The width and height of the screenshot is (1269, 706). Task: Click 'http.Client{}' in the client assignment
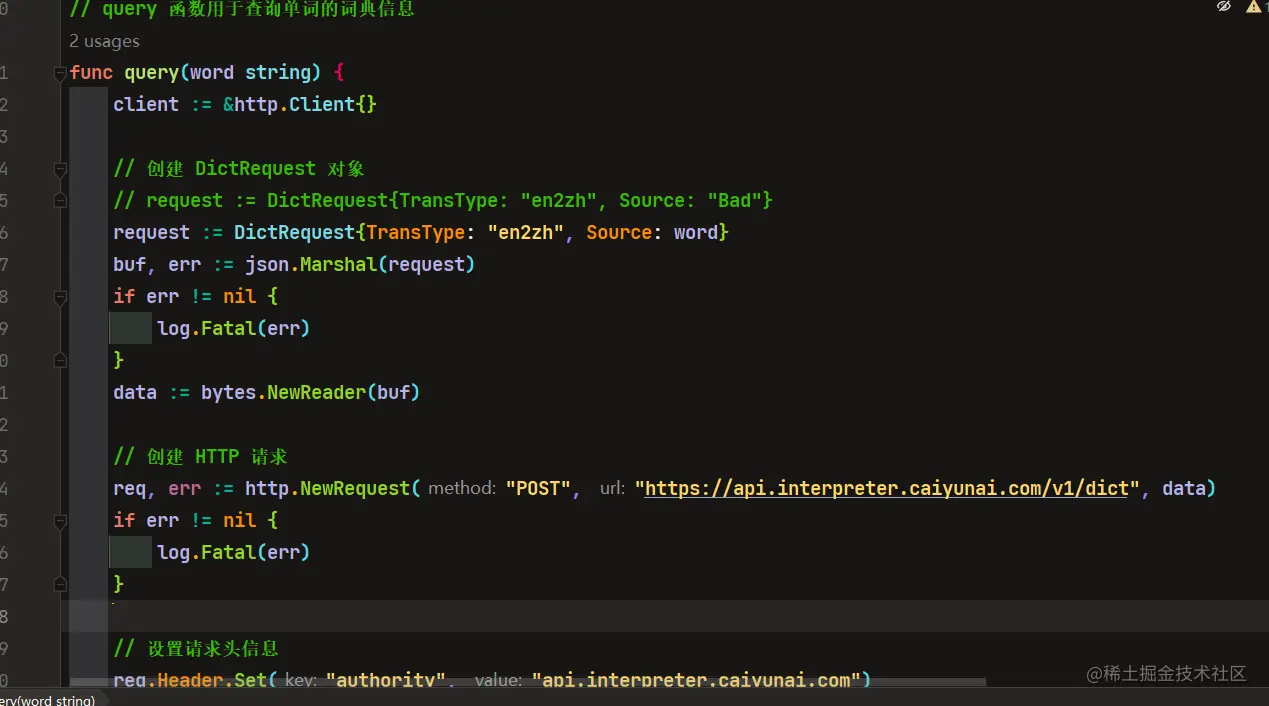click(x=306, y=104)
